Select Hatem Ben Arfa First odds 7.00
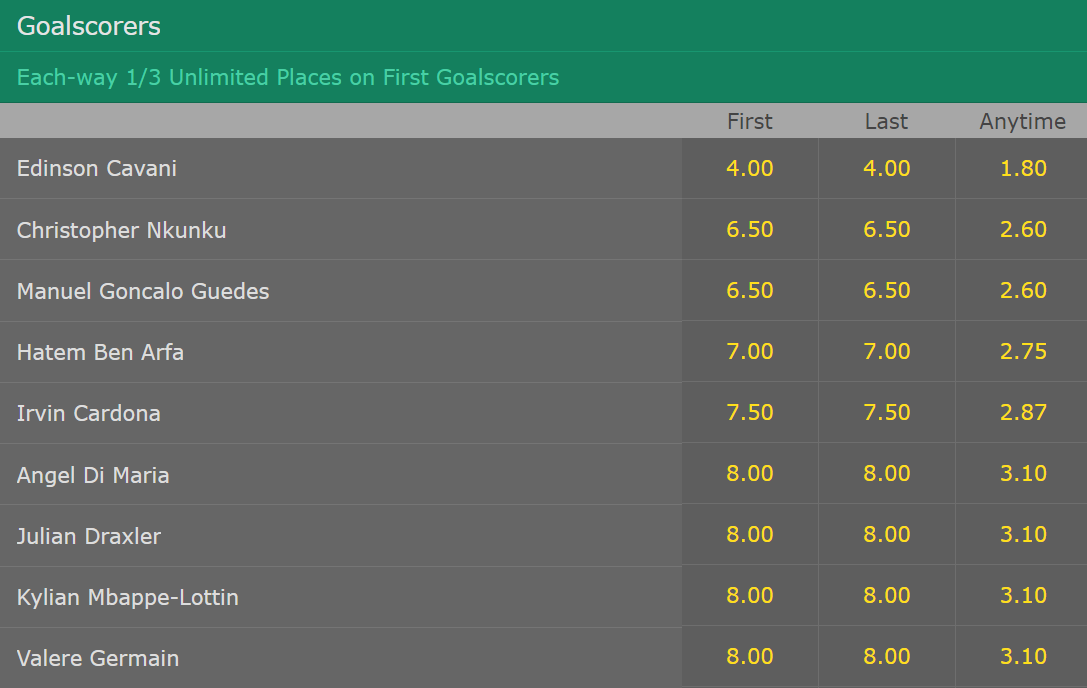1087x688 pixels. coord(749,352)
